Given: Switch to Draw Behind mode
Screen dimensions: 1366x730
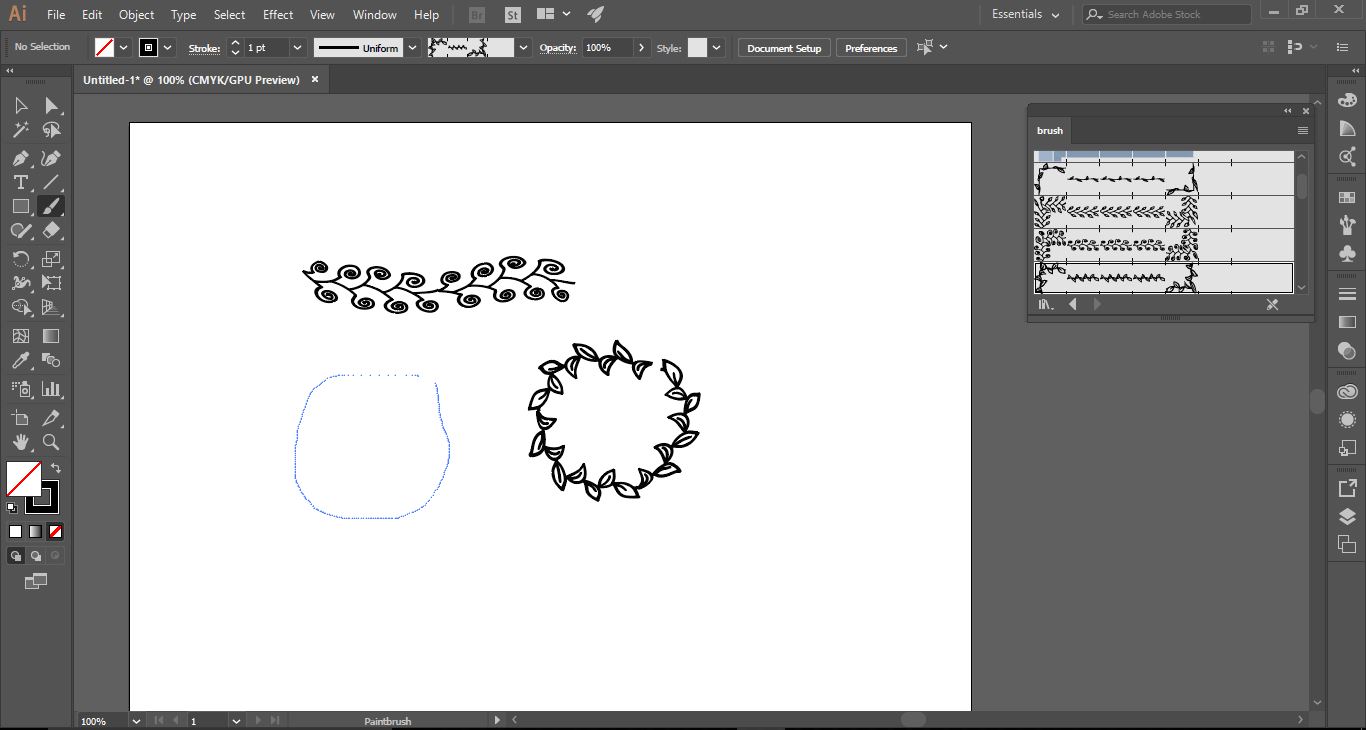Looking at the screenshot, I should coord(36,556).
